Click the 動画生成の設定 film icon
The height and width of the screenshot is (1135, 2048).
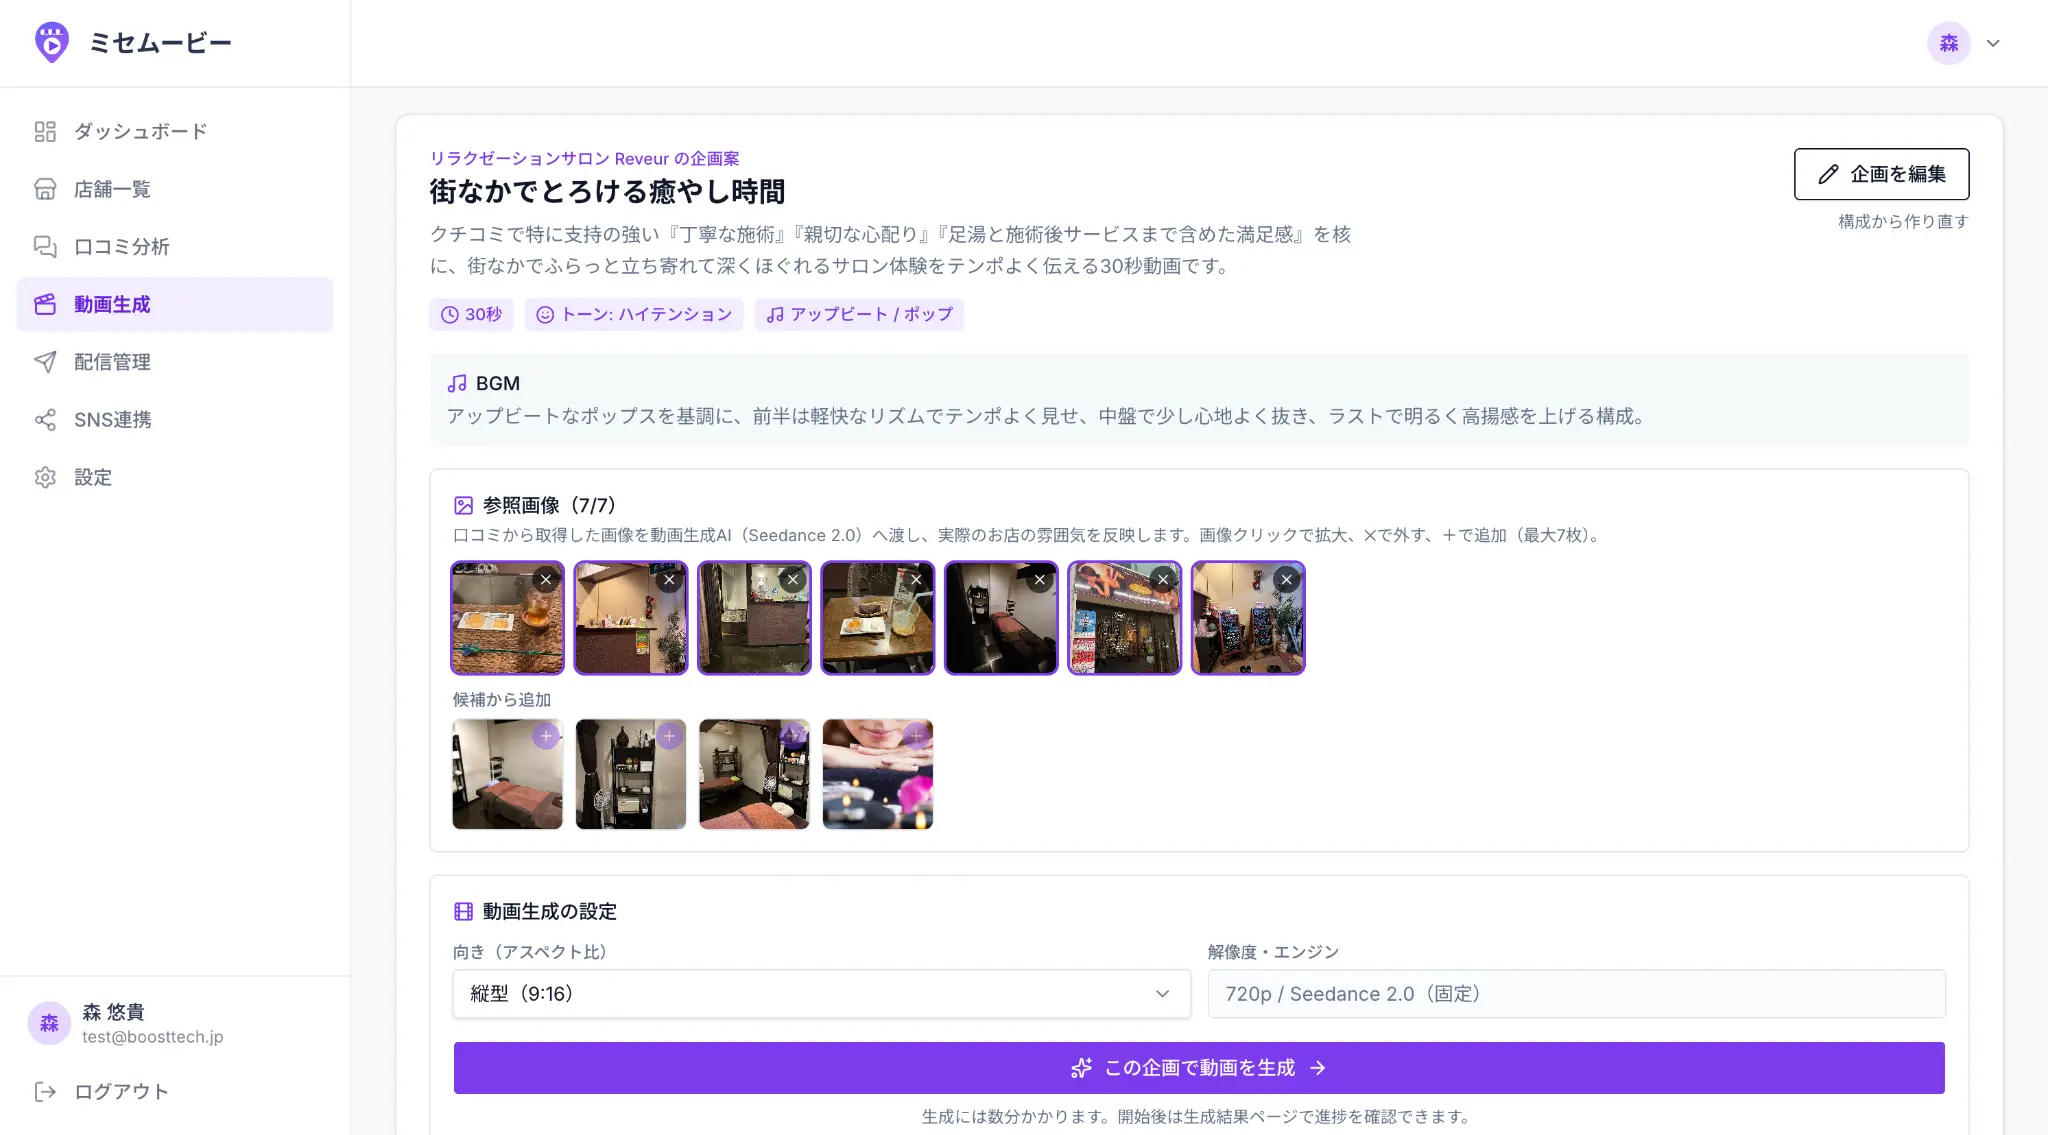coord(463,911)
